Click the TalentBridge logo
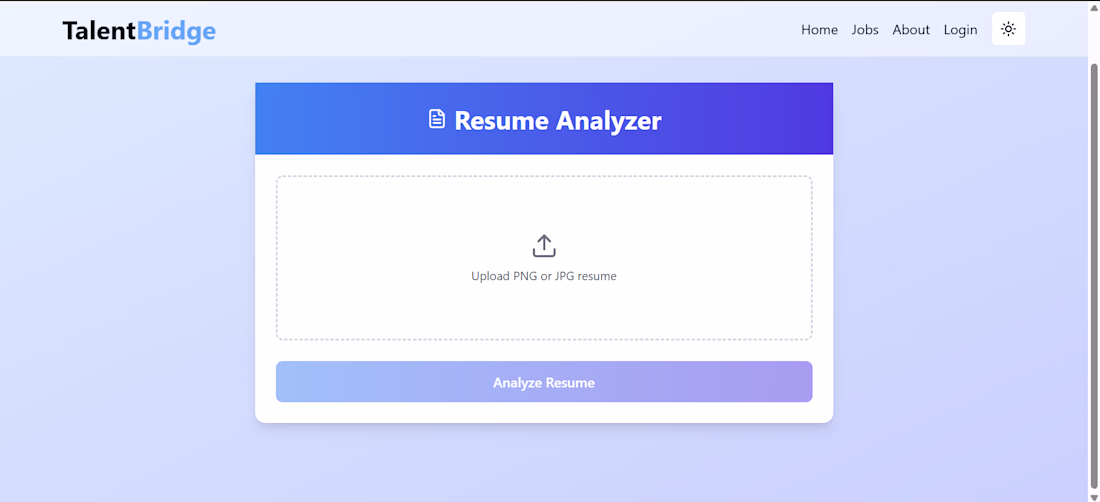This screenshot has width=1100, height=502. pyautogui.click(x=139, y=31)
